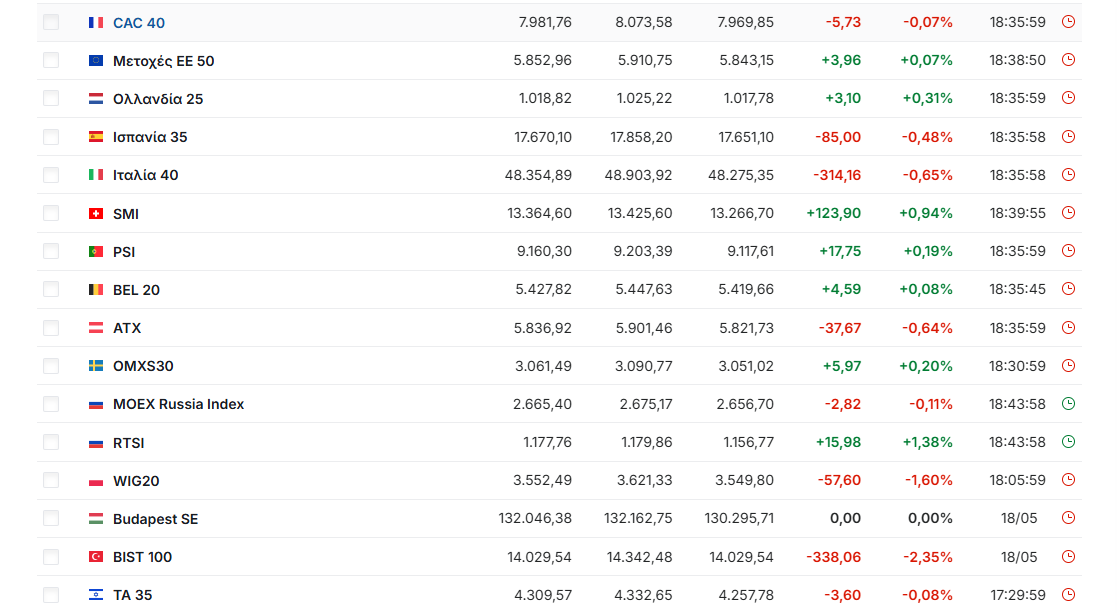Viewport: 1117px width, 613px height.
Task: Click the Turkish flag beside BIST 100
Action: coord(95,557)
